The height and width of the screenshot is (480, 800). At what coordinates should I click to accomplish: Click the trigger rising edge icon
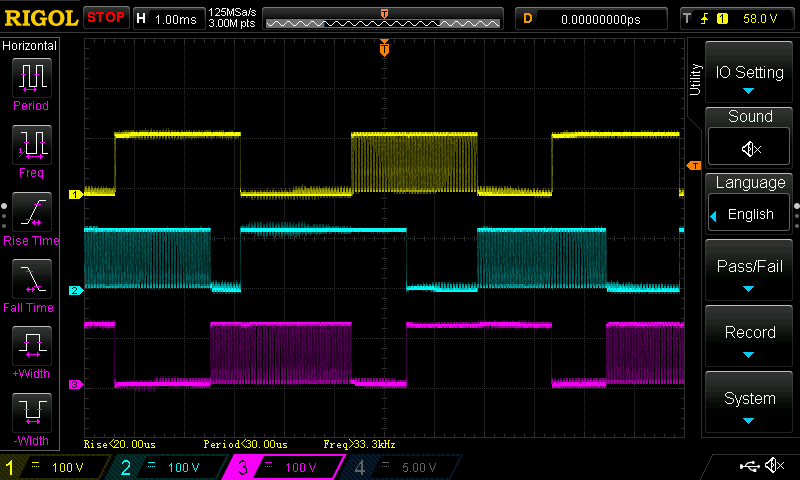point(705,19)
